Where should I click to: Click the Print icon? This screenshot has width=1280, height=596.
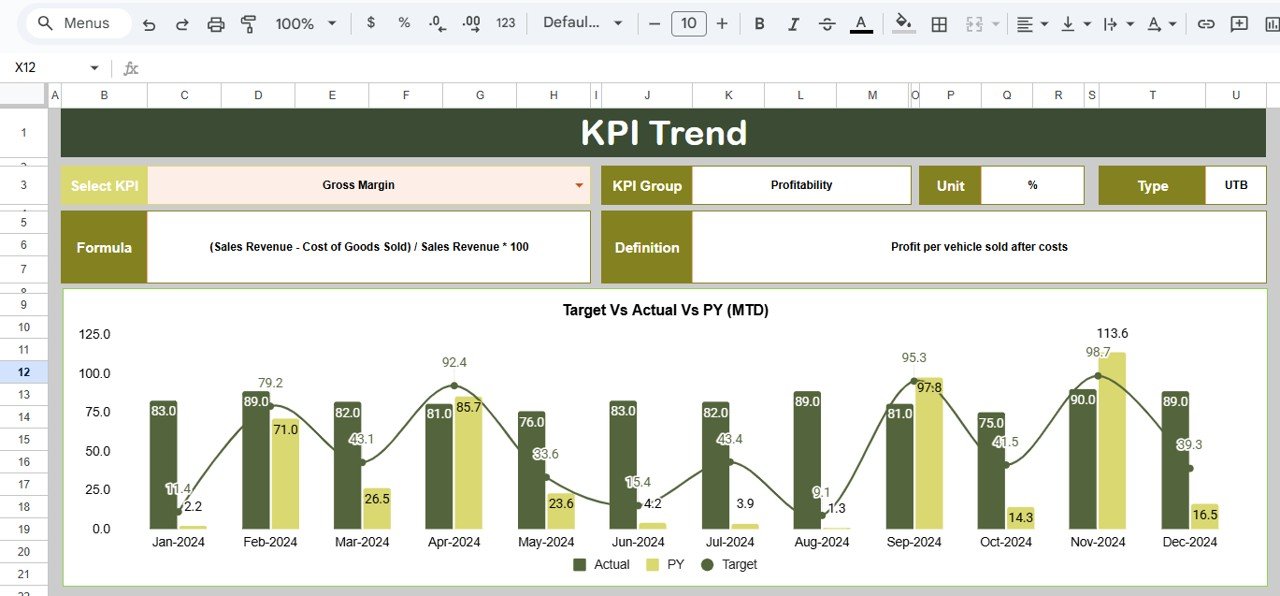pyautogui.click(x=216, y=23)
